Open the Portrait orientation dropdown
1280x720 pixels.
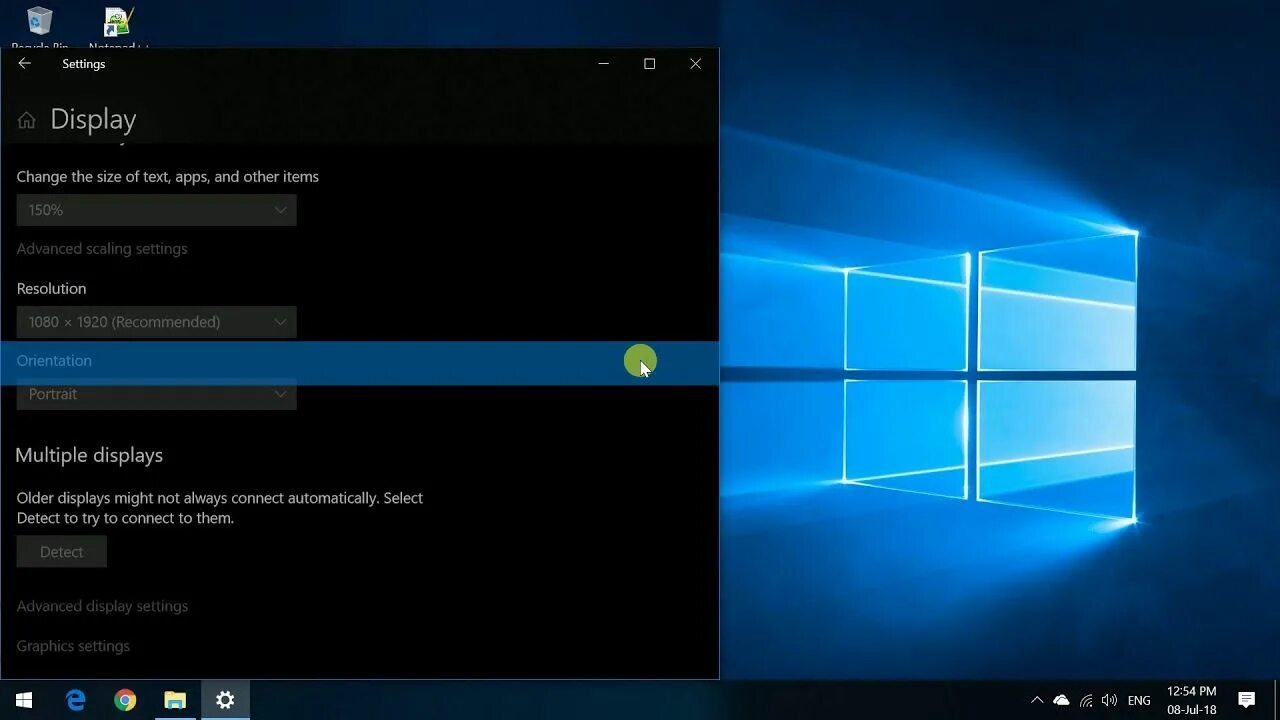(157, 394)
